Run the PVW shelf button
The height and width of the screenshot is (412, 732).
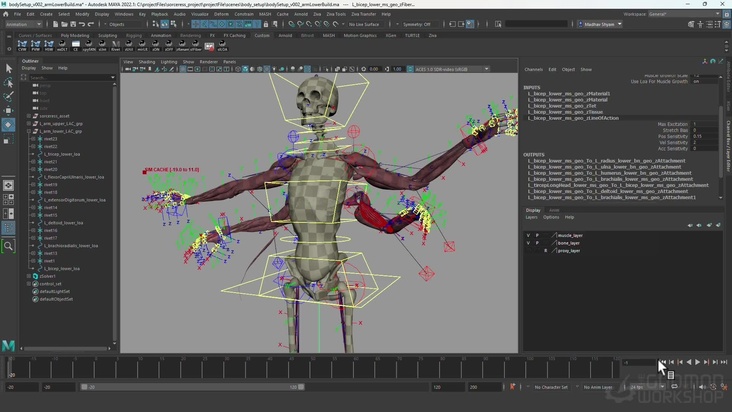35,46
